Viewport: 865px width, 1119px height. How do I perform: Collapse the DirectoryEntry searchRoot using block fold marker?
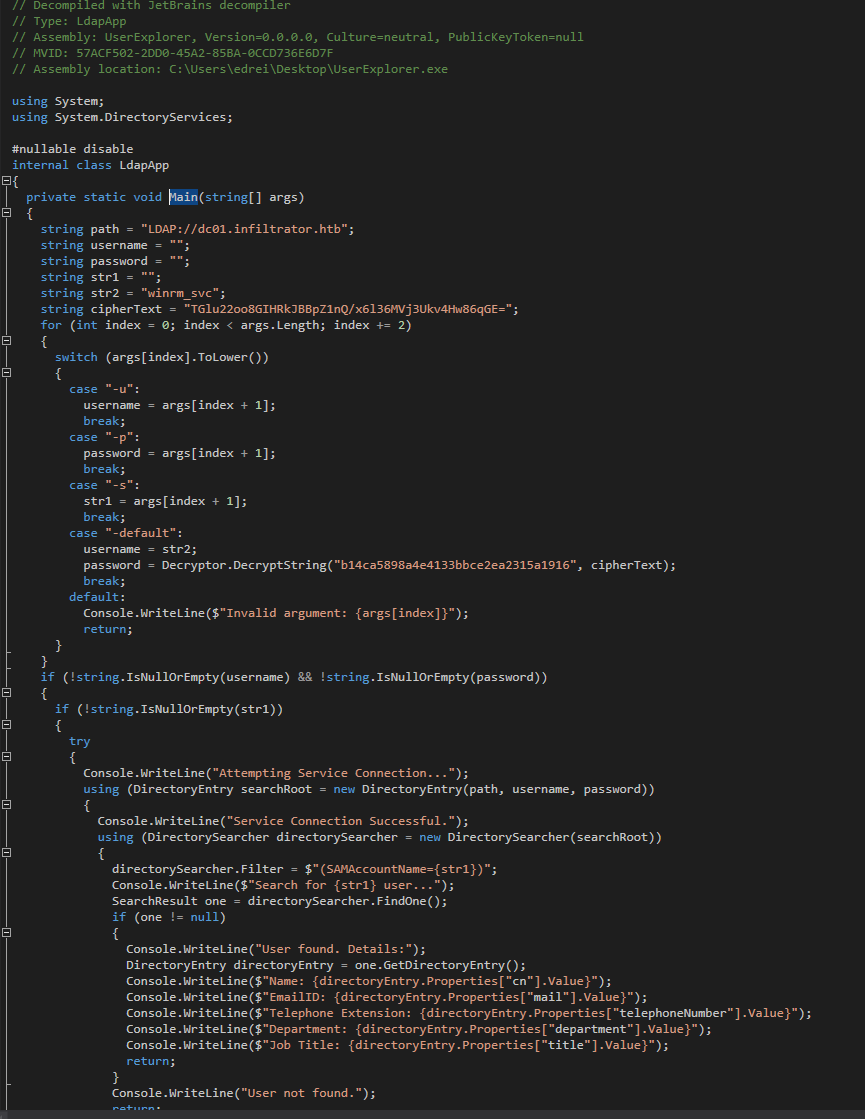[6, 804]
